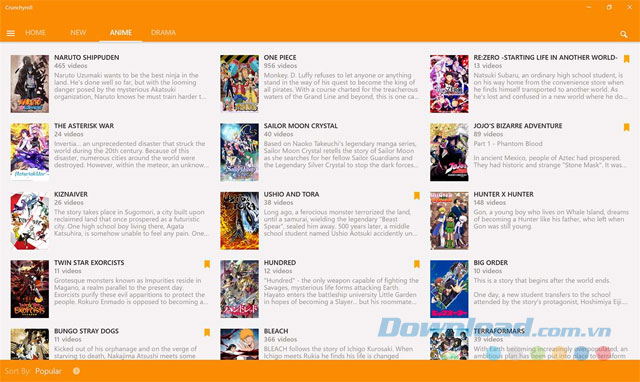The width and height of the screenshot is (640, 382).
Task: Toggle bookmark on Bungo Stray Dogs
Action: tap(207, 333)
